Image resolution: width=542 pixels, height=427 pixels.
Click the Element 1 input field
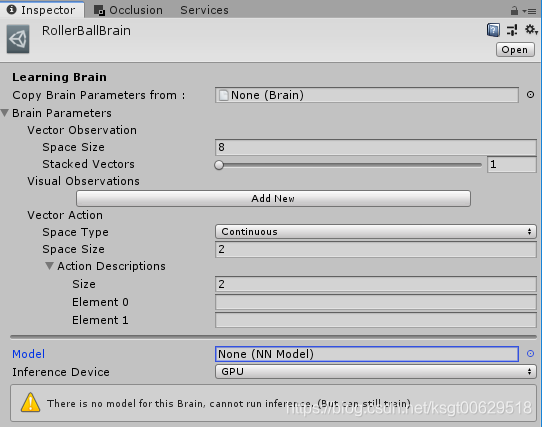click(376, 320)
